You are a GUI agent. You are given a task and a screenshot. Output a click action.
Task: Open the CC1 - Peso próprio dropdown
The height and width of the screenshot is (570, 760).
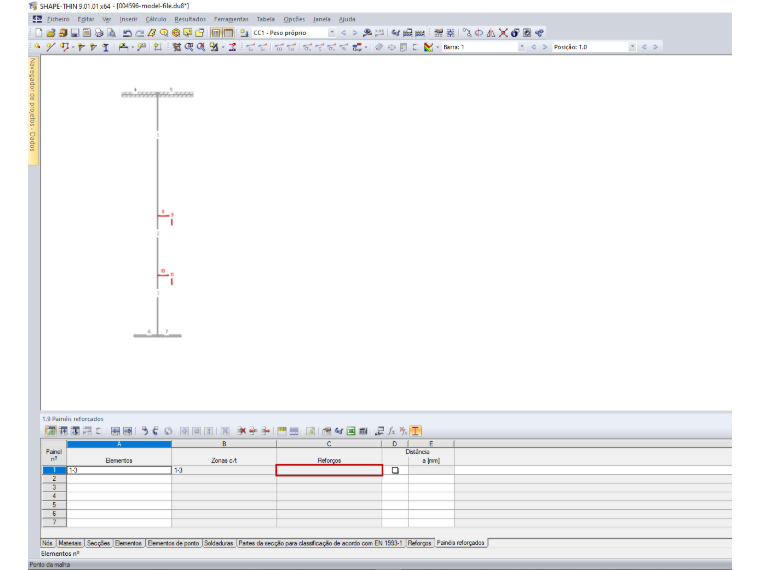point(332,33)
